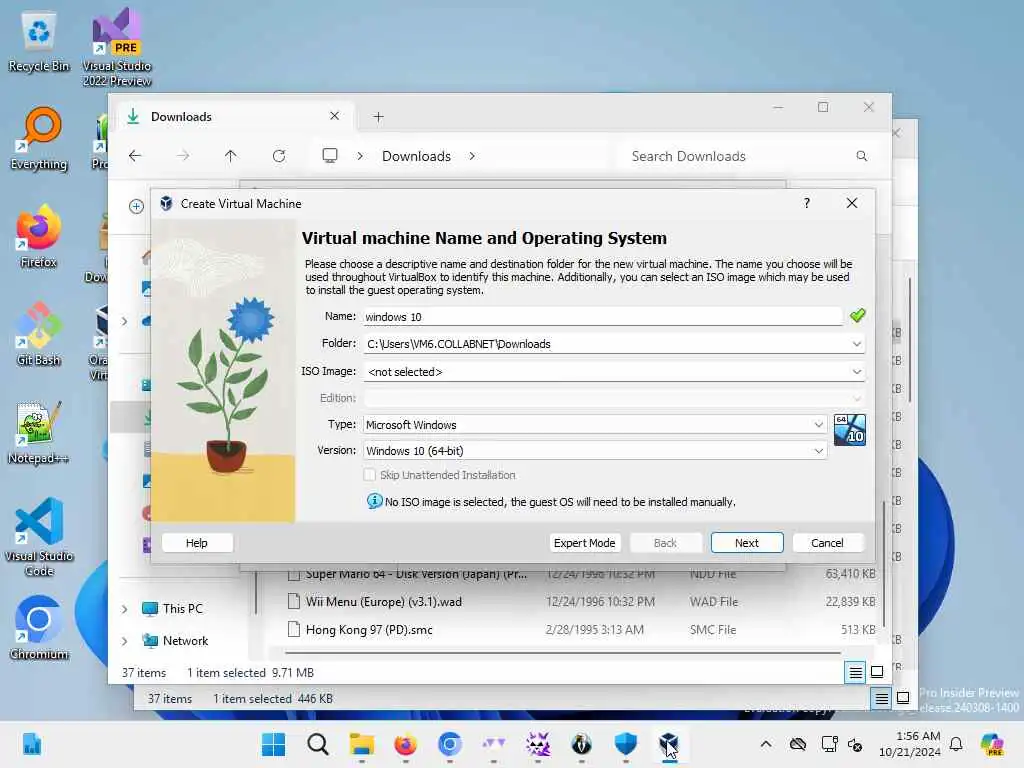Select the Notepad++ desktop icon

tap(39, 432)
